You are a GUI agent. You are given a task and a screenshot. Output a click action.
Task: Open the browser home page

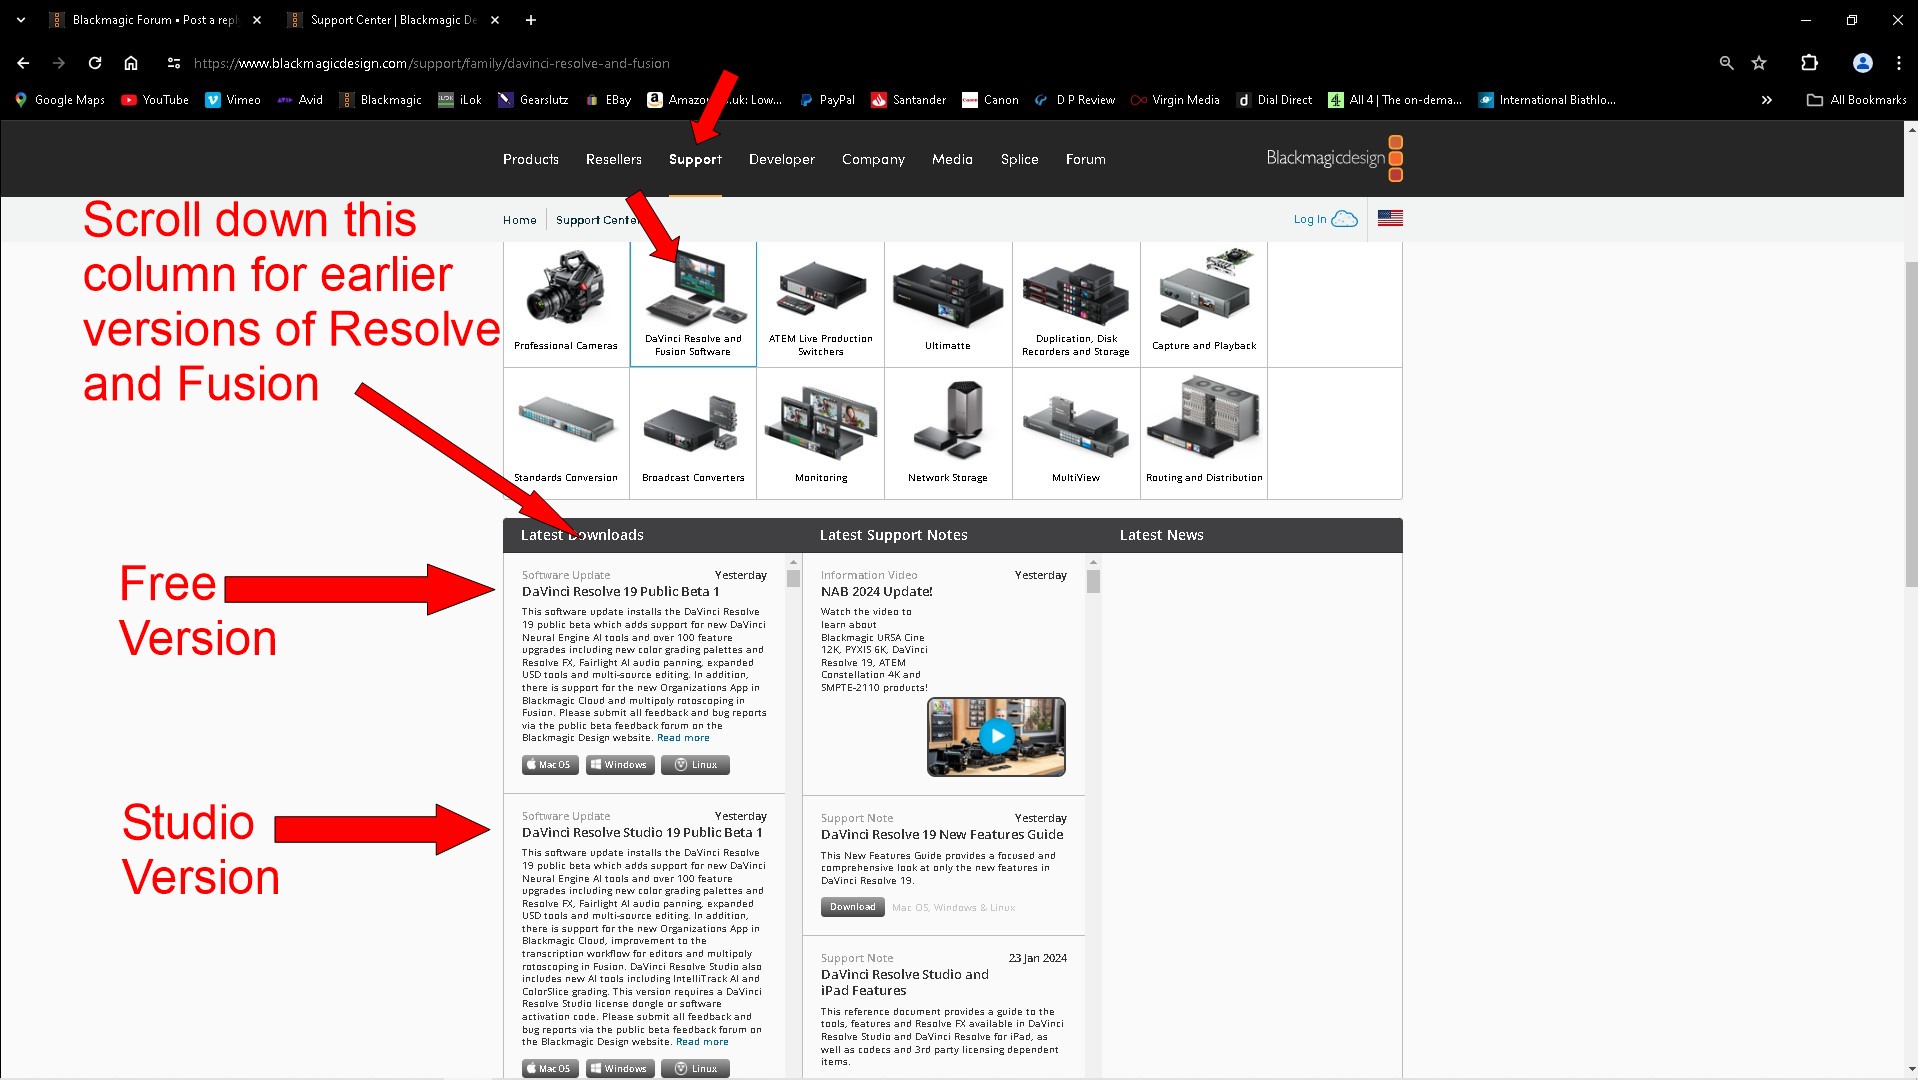(131, 63)
